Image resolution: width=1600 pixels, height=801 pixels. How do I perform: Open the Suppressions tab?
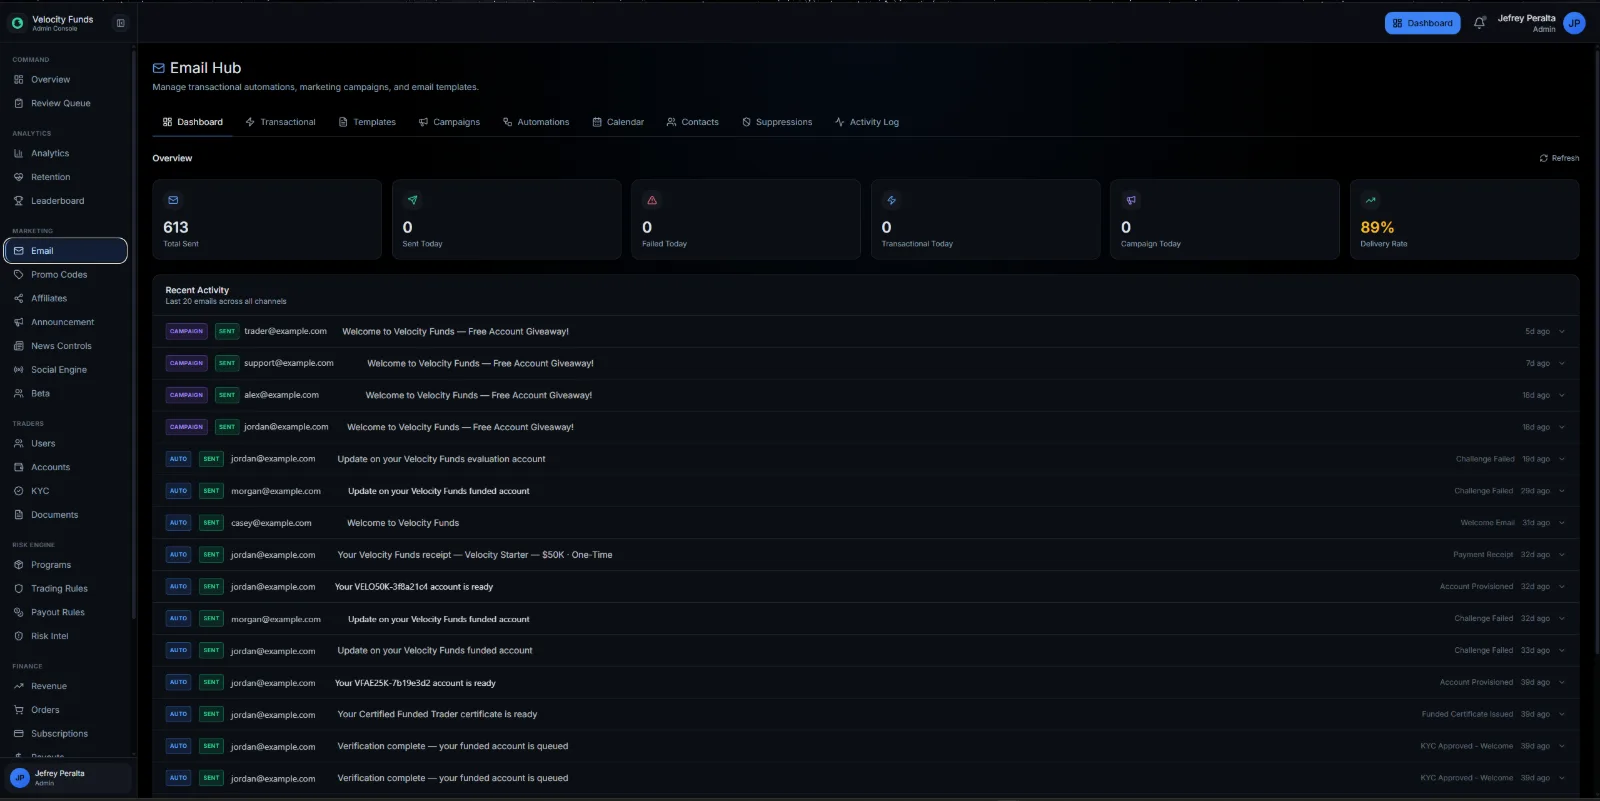[x=777, y=122]
